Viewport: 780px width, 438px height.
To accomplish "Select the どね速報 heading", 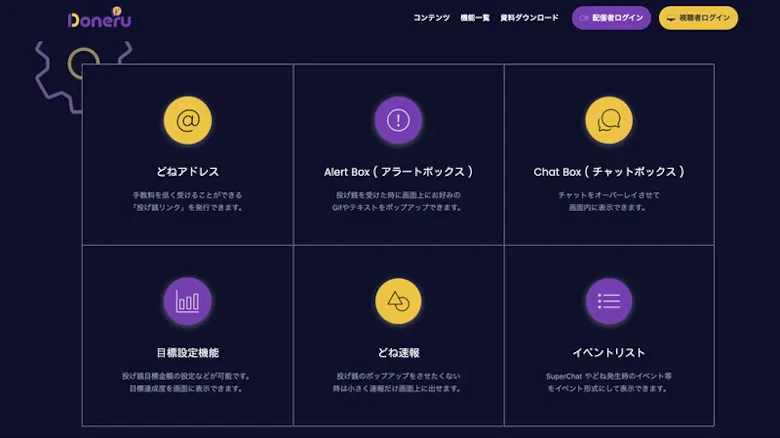I will 398,352.
